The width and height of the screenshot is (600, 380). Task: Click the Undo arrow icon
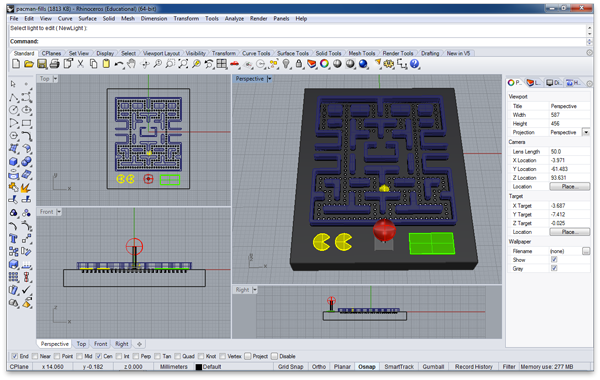click(x=119, y=64)
